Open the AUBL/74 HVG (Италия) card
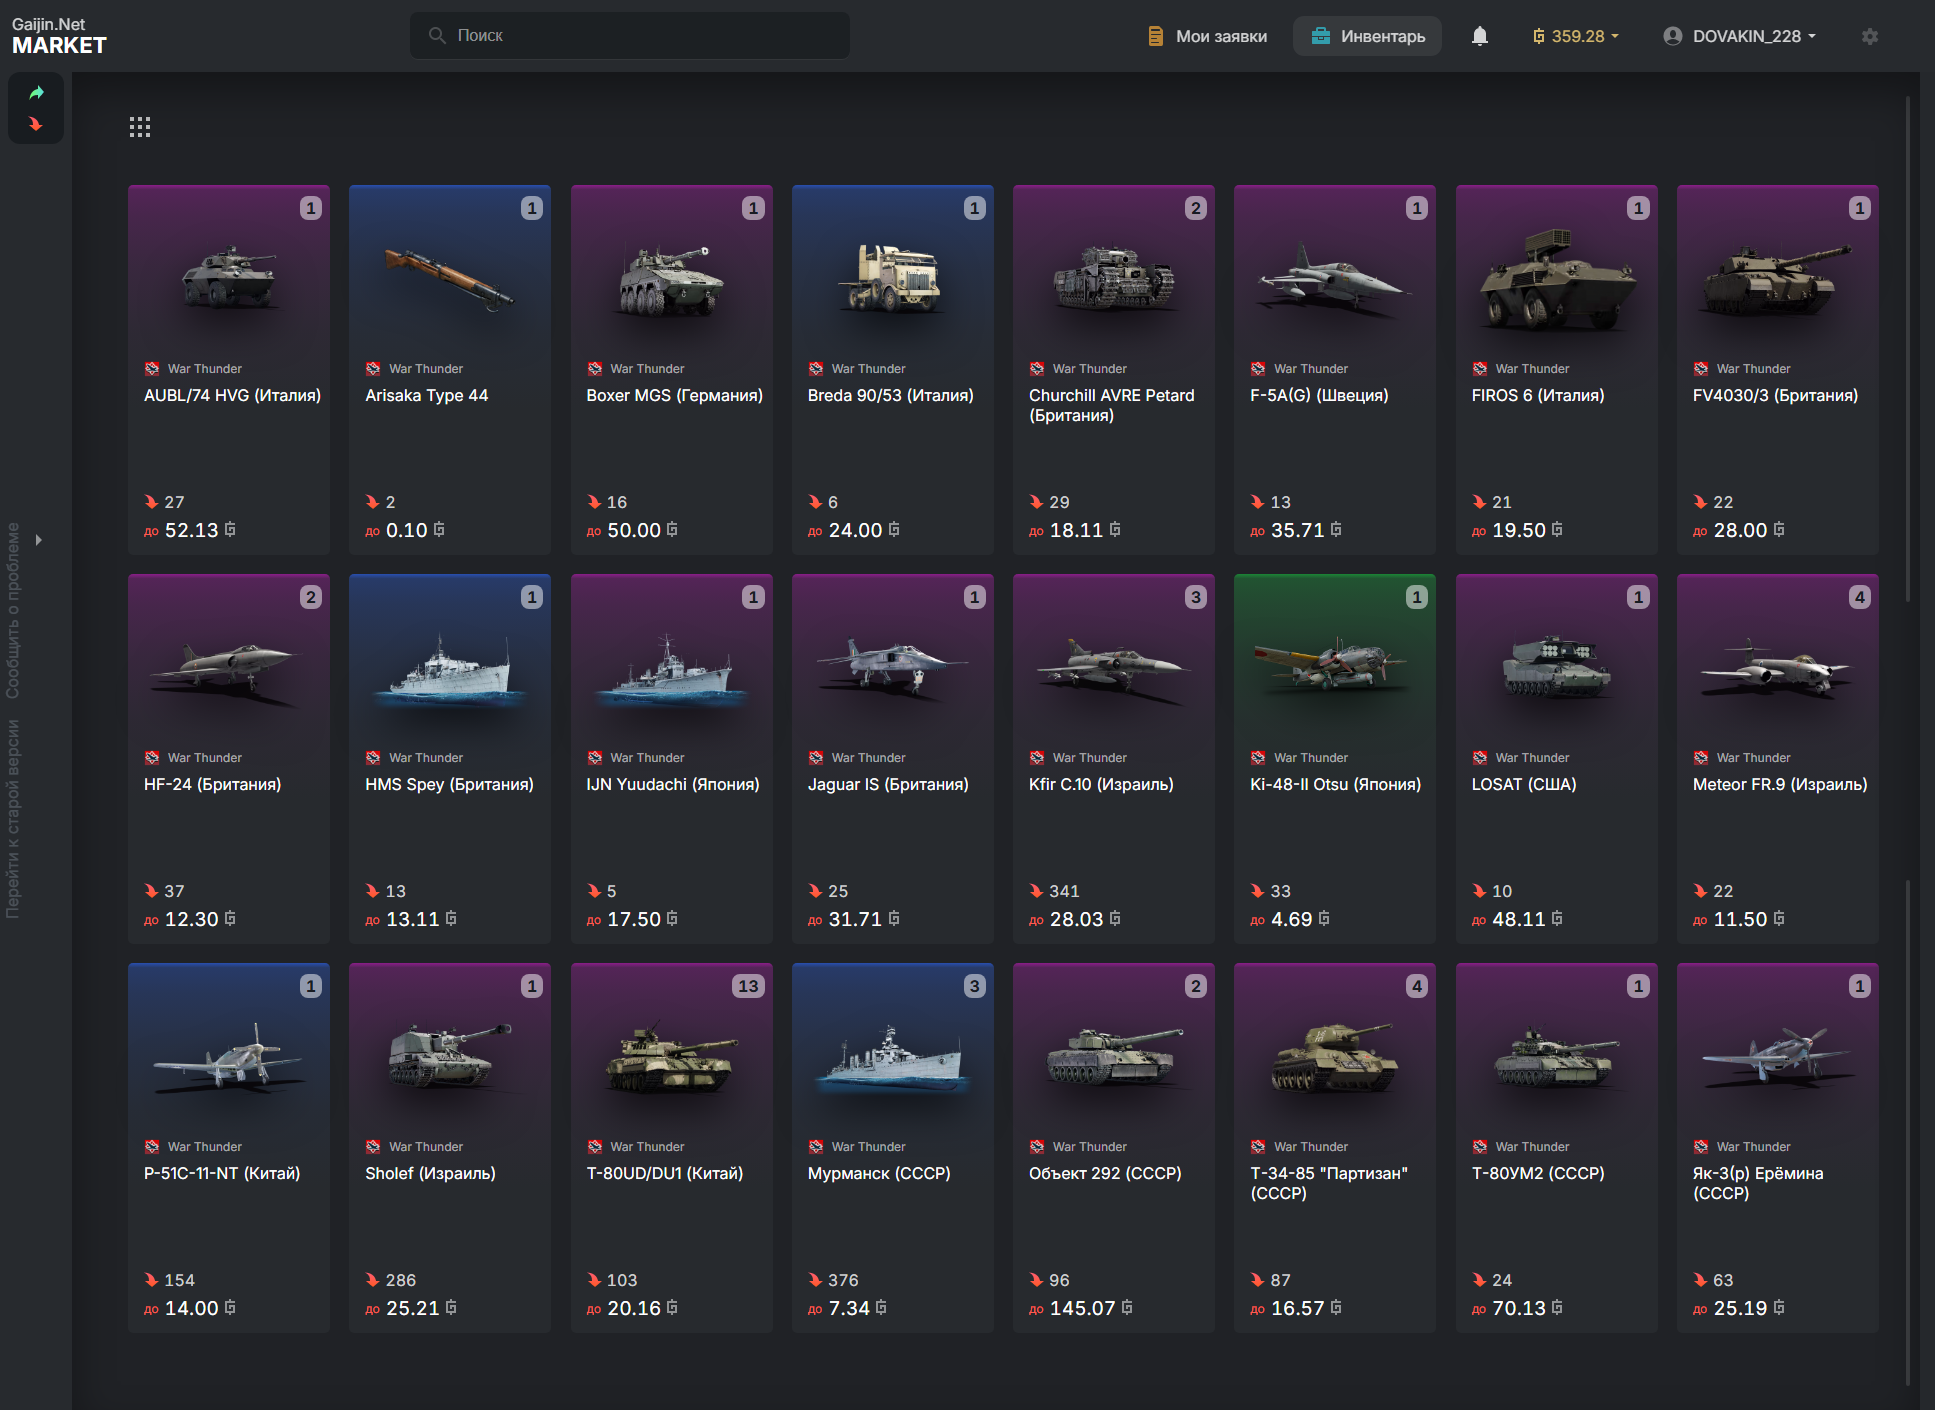This screenshot has width=1935, height=1410. pos(229,370)
